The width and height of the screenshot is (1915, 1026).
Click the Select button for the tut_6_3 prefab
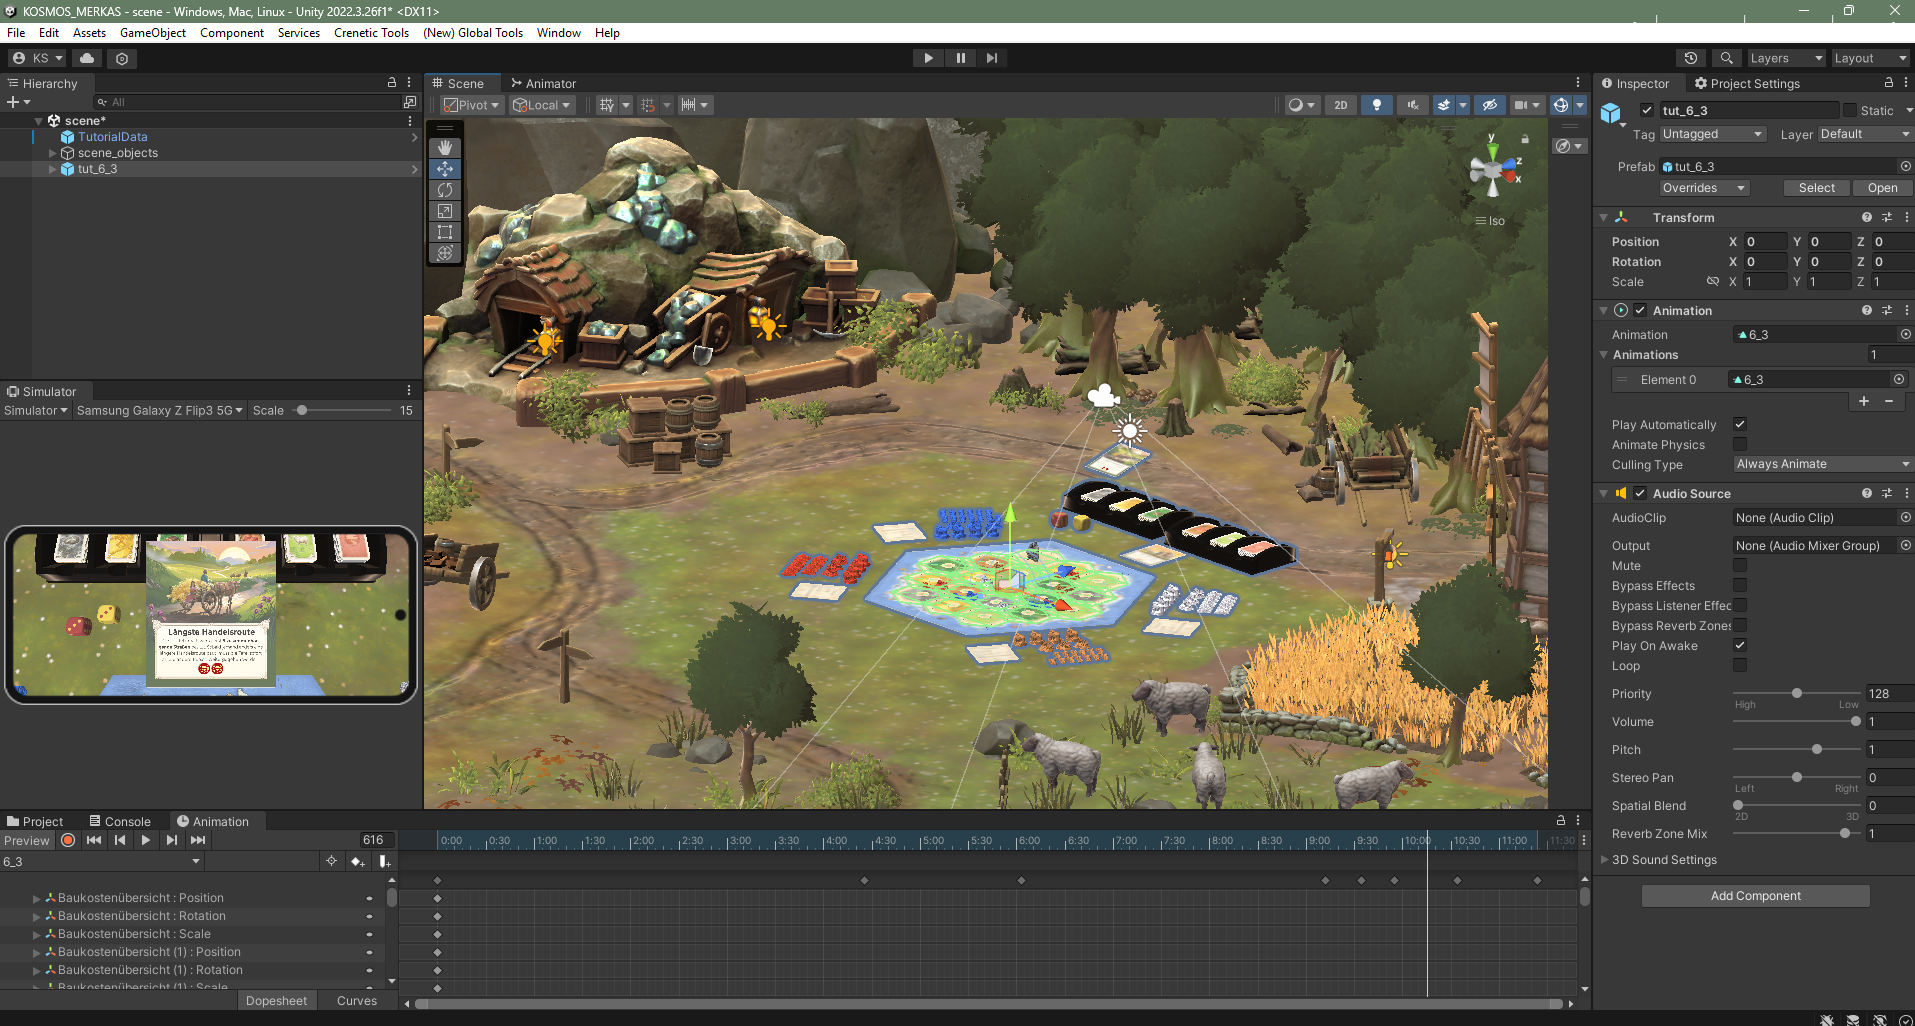pos(1815,187)
